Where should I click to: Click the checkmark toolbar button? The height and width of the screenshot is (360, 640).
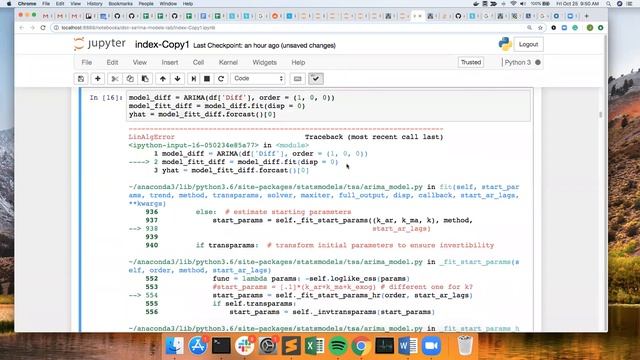[x=316, y=79]
